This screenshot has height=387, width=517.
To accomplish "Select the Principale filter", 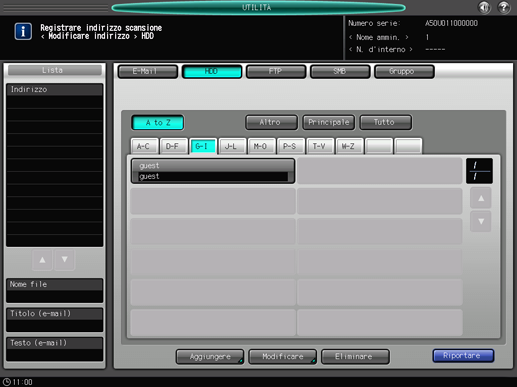I will [x=329, y=122].
